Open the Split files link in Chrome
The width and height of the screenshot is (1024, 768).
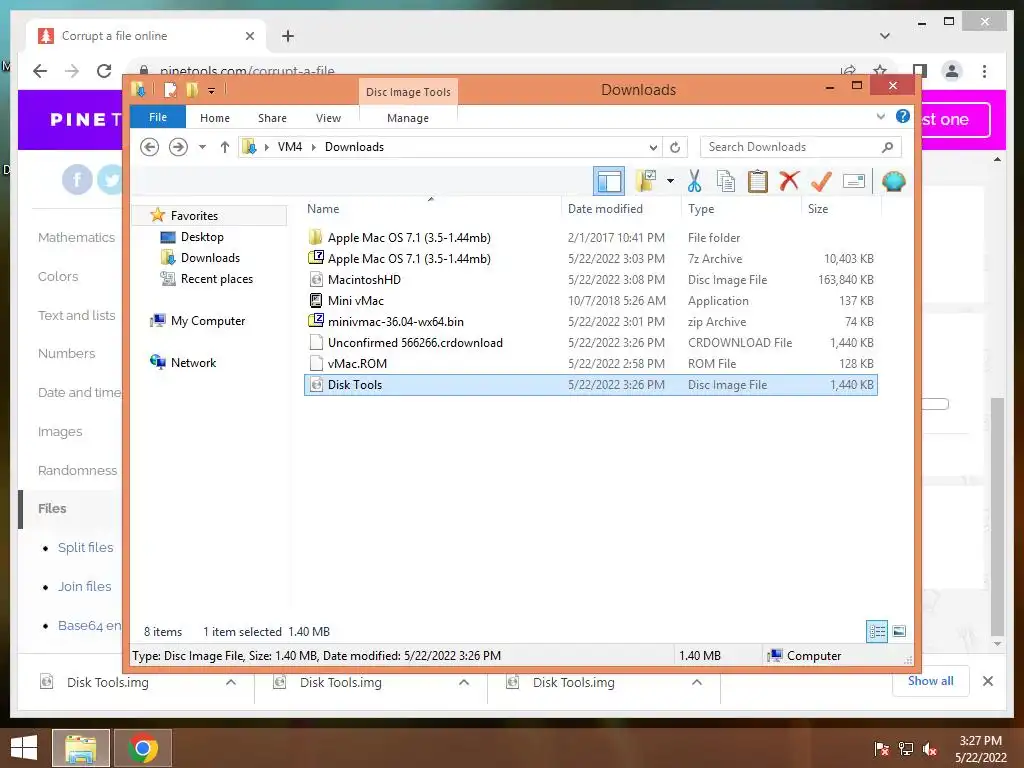point(86,547)
